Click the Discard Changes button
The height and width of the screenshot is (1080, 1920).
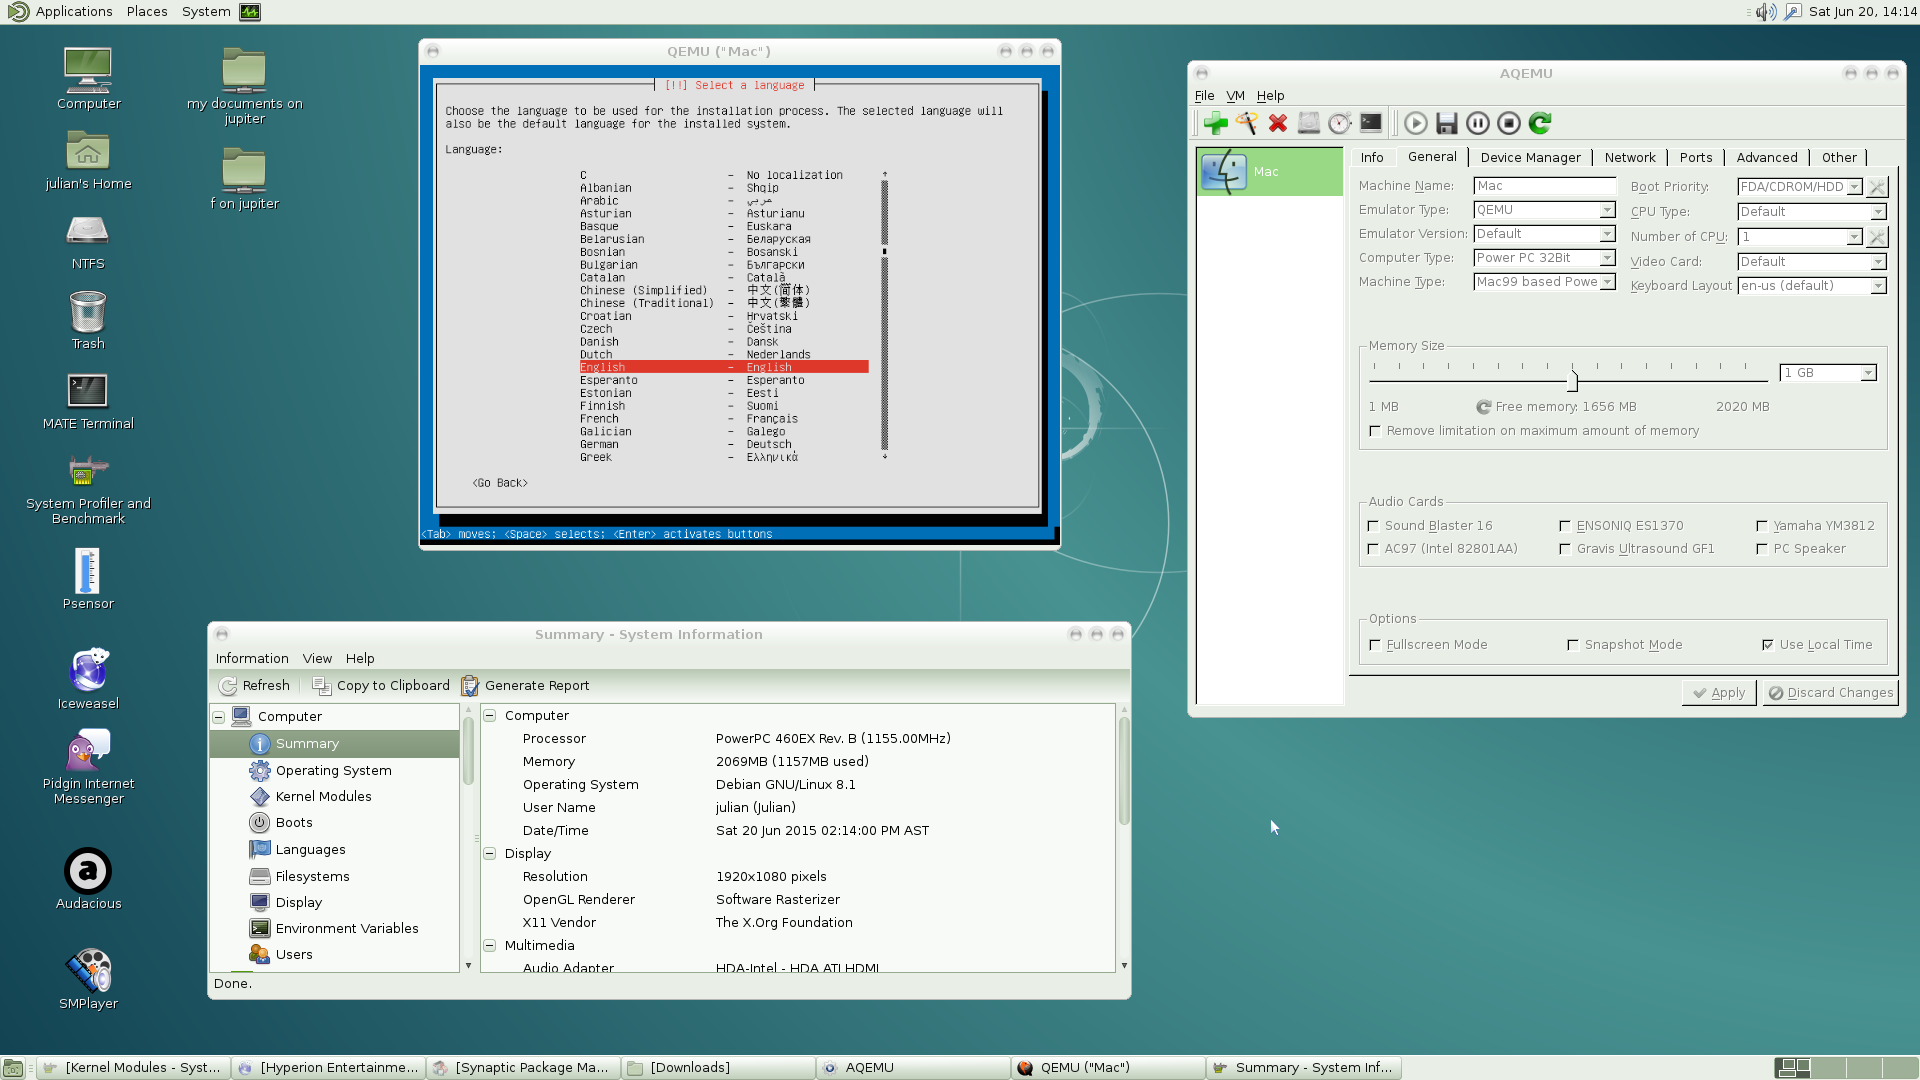click(1829, 692)
